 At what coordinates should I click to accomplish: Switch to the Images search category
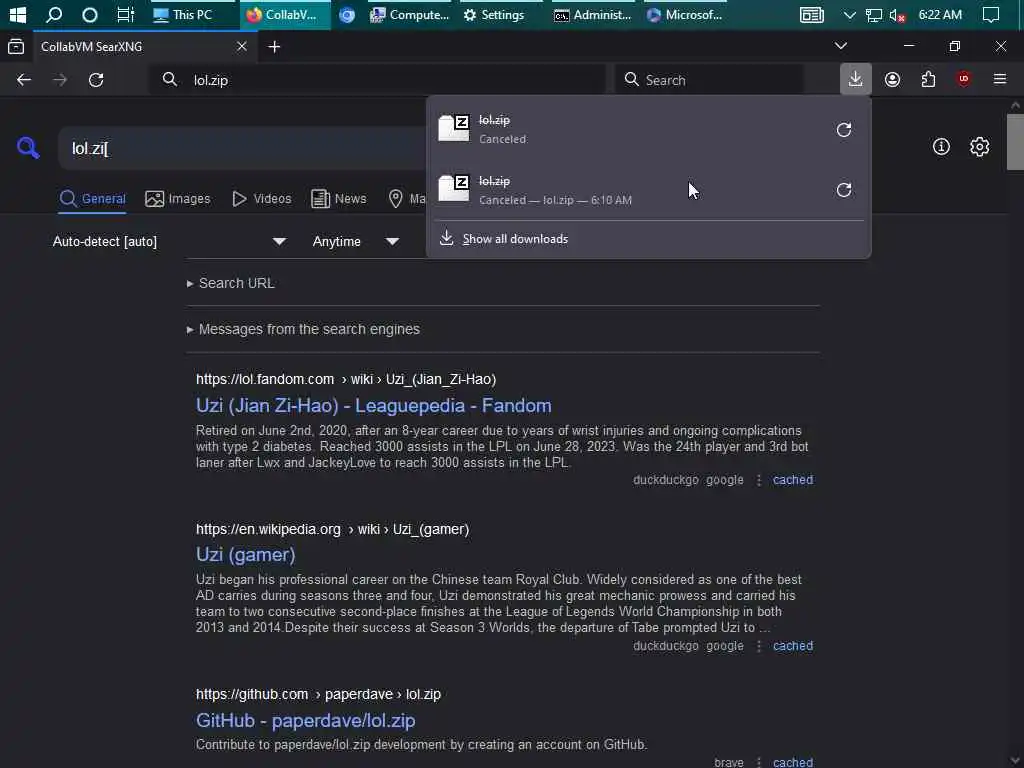(x=178, y=199)
